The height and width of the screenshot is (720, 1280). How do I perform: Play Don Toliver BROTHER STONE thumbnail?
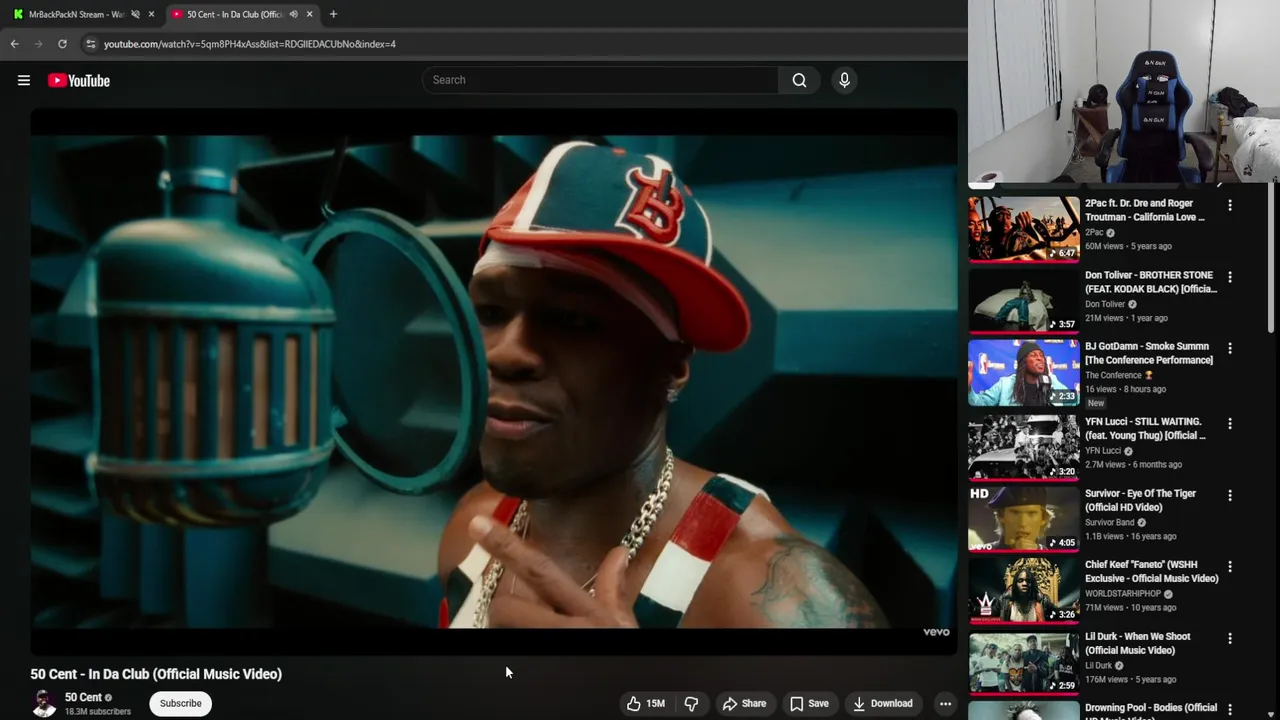point(1024,300)
